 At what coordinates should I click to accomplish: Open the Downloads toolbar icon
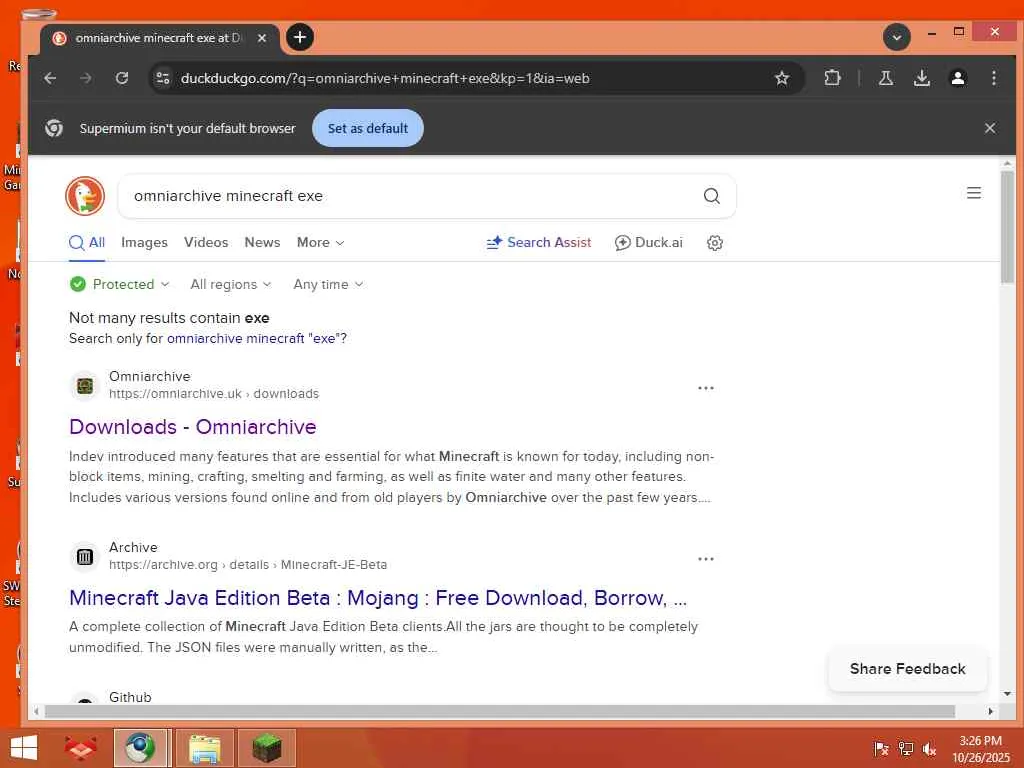(x=921, y=78)
